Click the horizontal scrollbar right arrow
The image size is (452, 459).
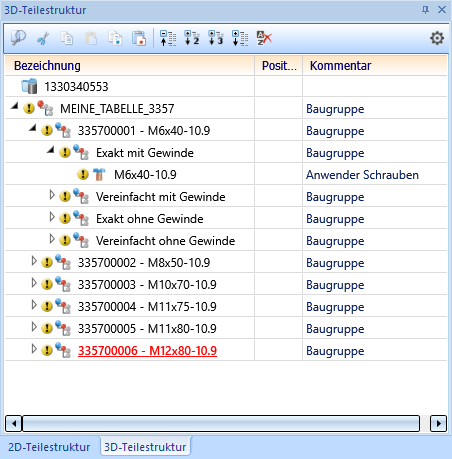(438, 423)
